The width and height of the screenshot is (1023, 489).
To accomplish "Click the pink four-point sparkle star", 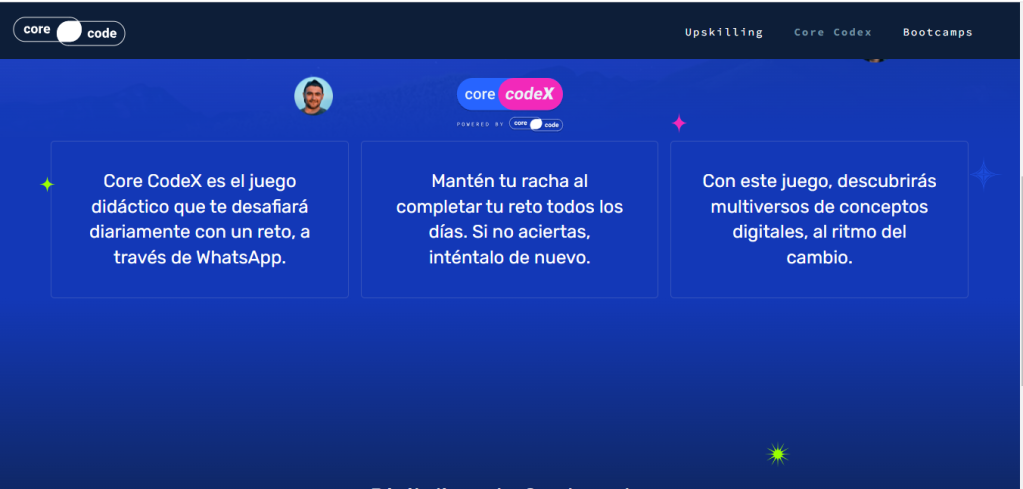I will [679, 123].
